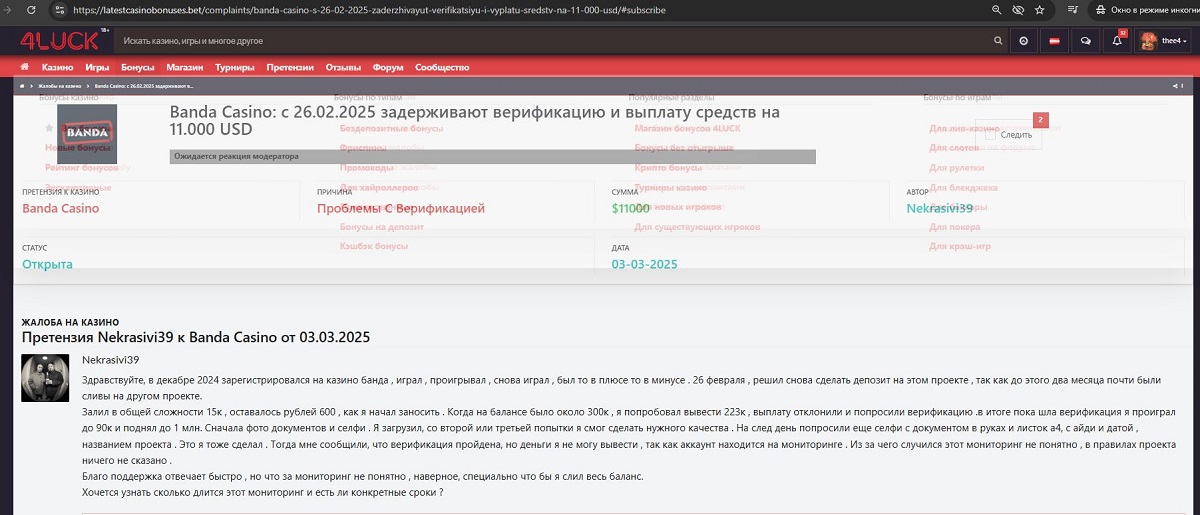The image size is (1200, 515).
Task: Open the Бонусы menu in the navigation bar
Action: coord(137,67)
